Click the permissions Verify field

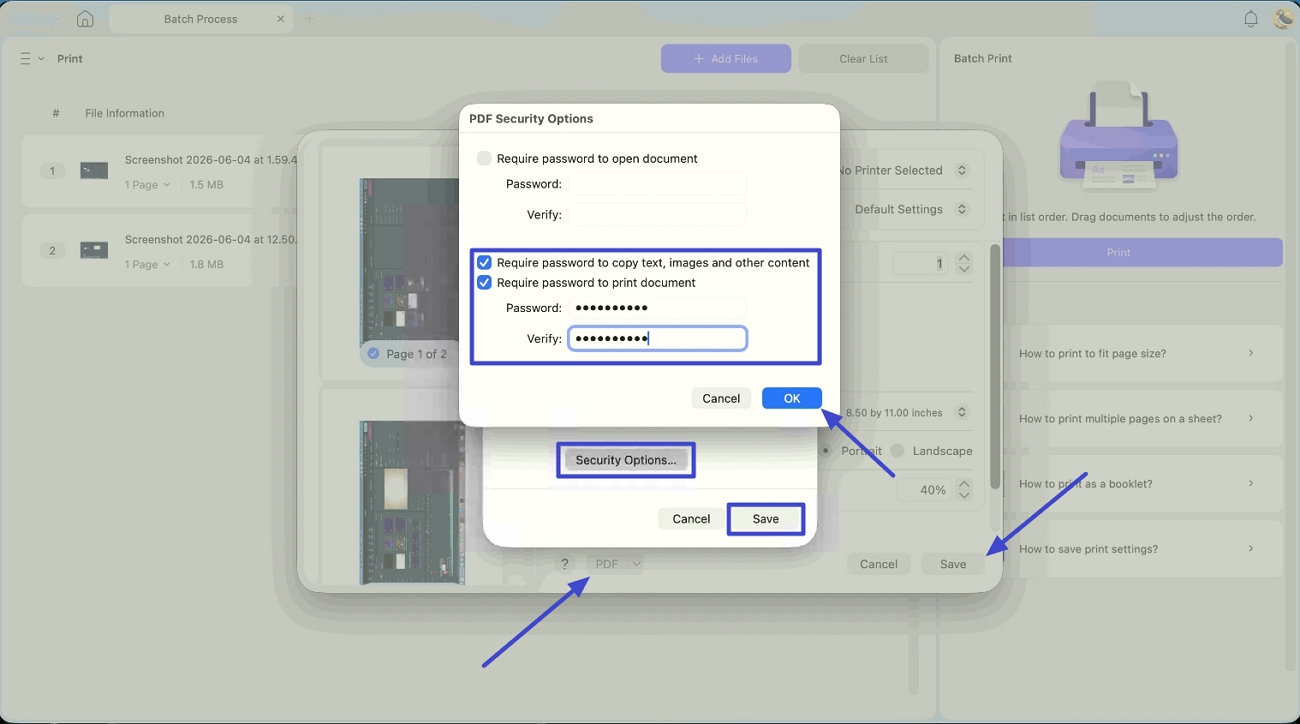[657, 339]
